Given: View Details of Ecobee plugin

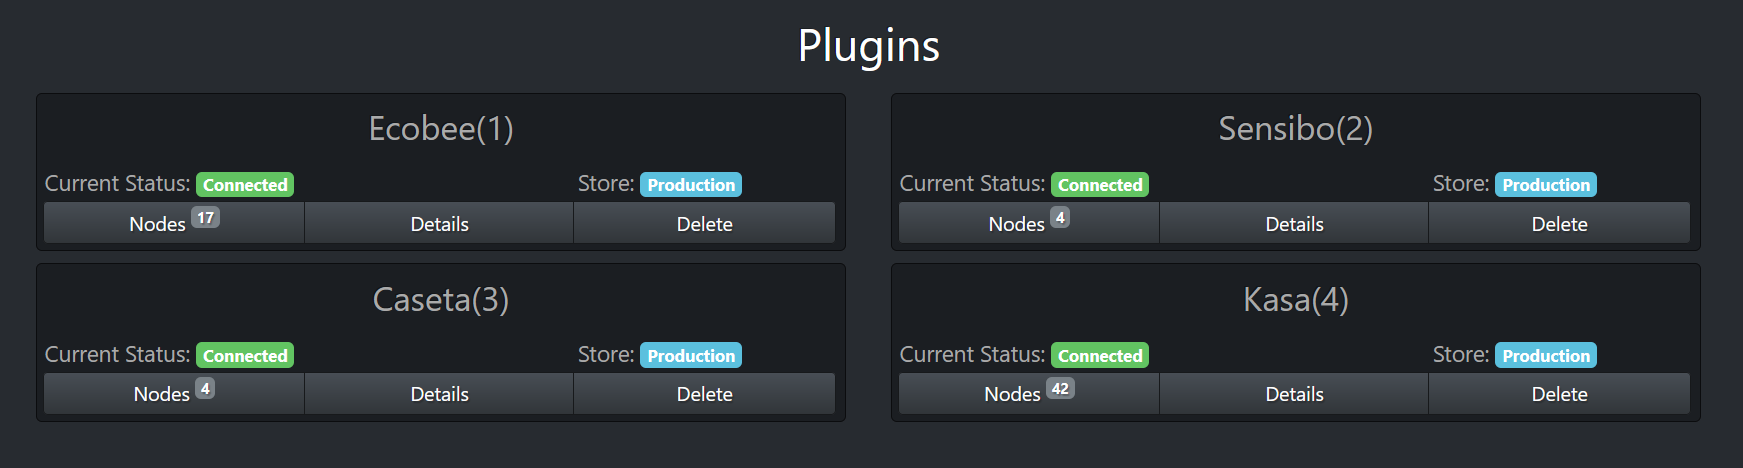Looking at the screenshot, I should coord(439,223).
